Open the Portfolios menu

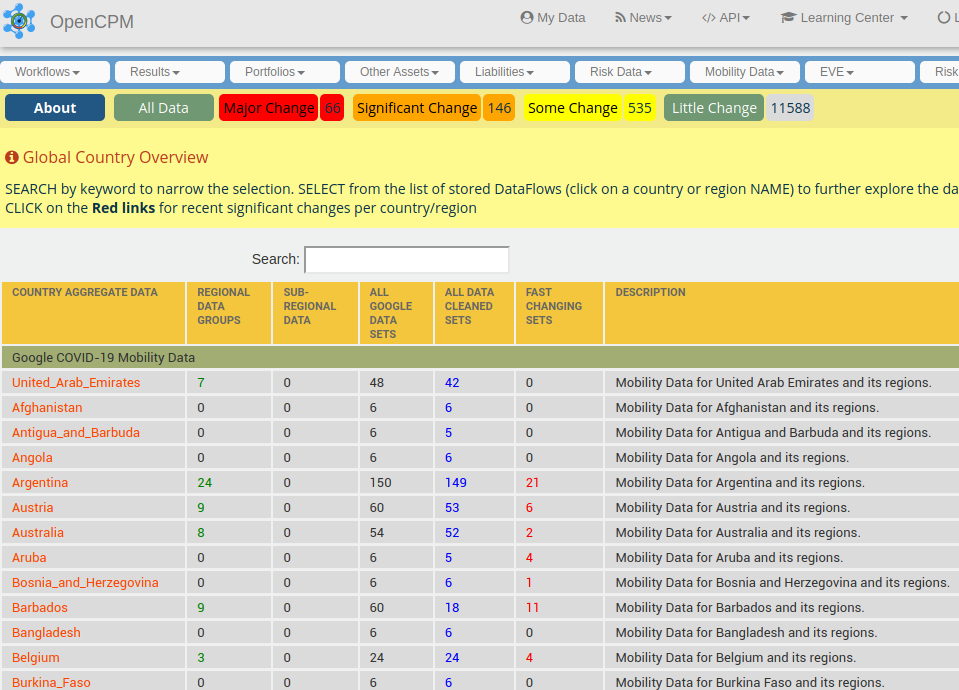tap(285, 72)
